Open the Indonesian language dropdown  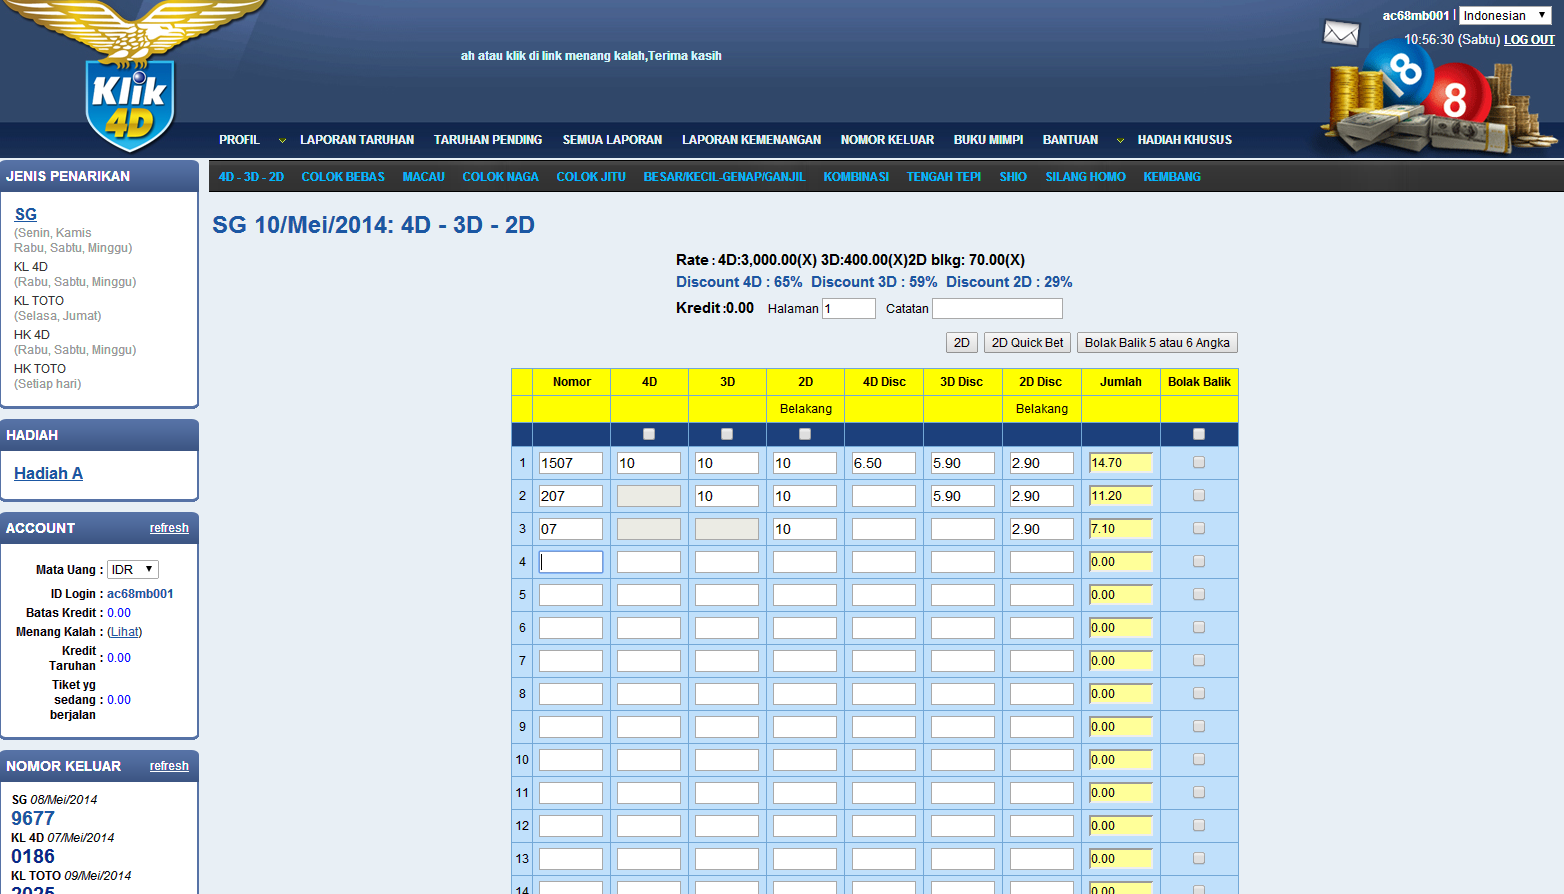[x=1505, y=16]
